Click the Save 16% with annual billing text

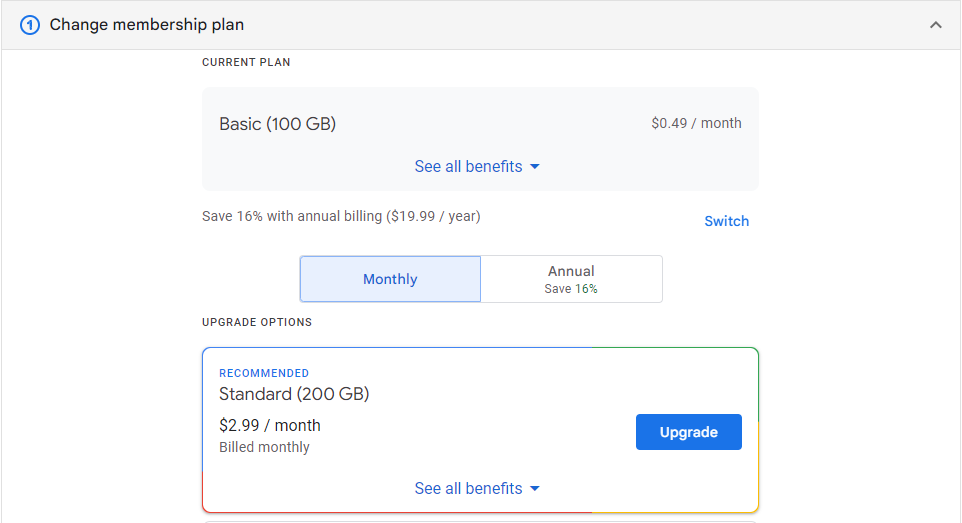coord(341,216)
